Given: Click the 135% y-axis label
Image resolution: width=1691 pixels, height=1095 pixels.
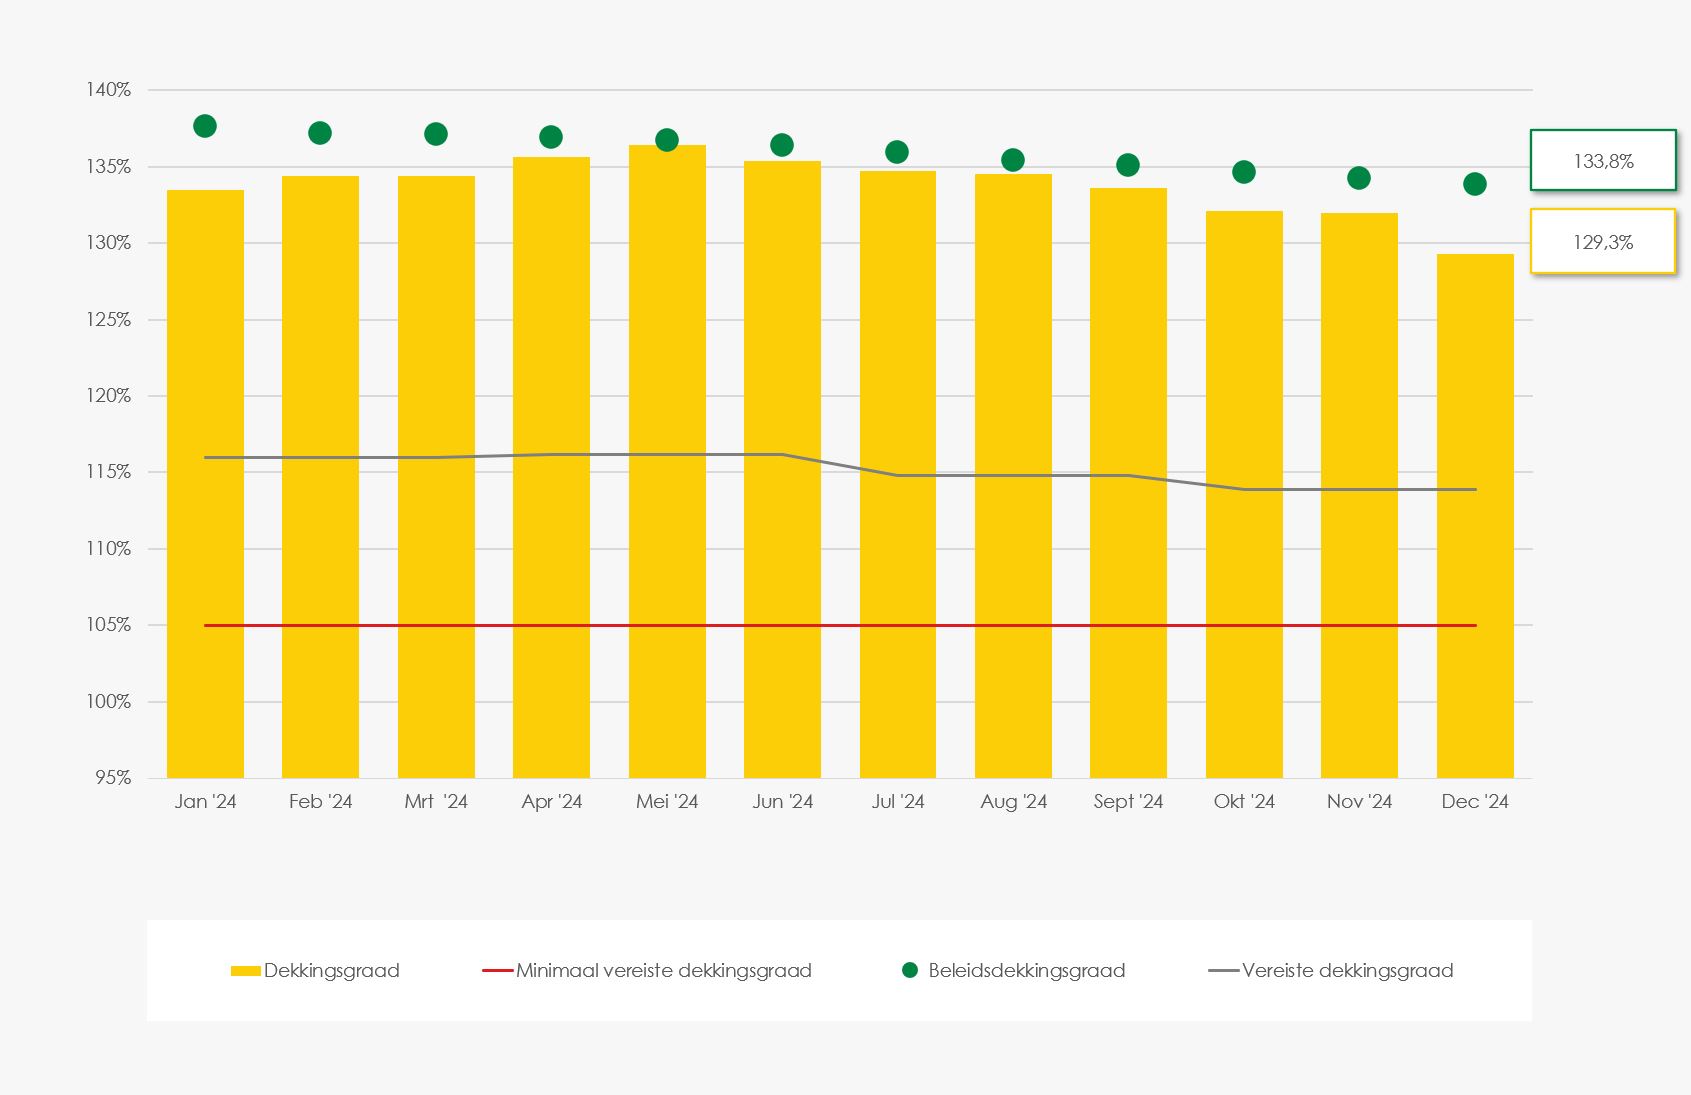Looking at the screenshot, I should [108, 166].
